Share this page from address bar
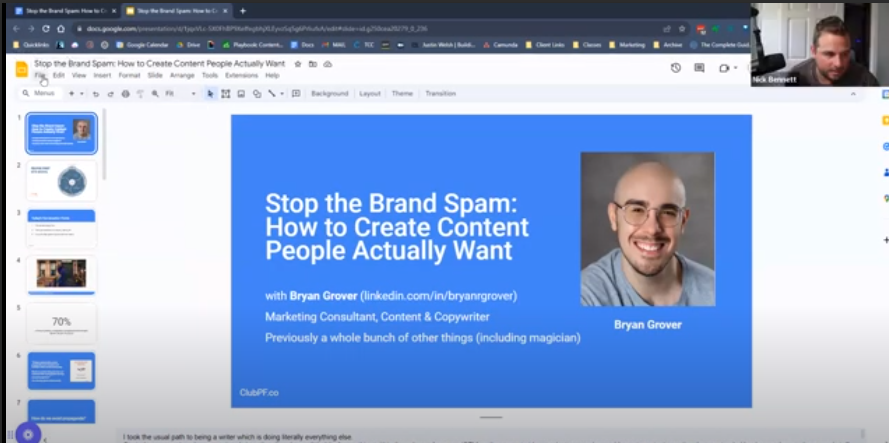889x443 pixels. 667,28
